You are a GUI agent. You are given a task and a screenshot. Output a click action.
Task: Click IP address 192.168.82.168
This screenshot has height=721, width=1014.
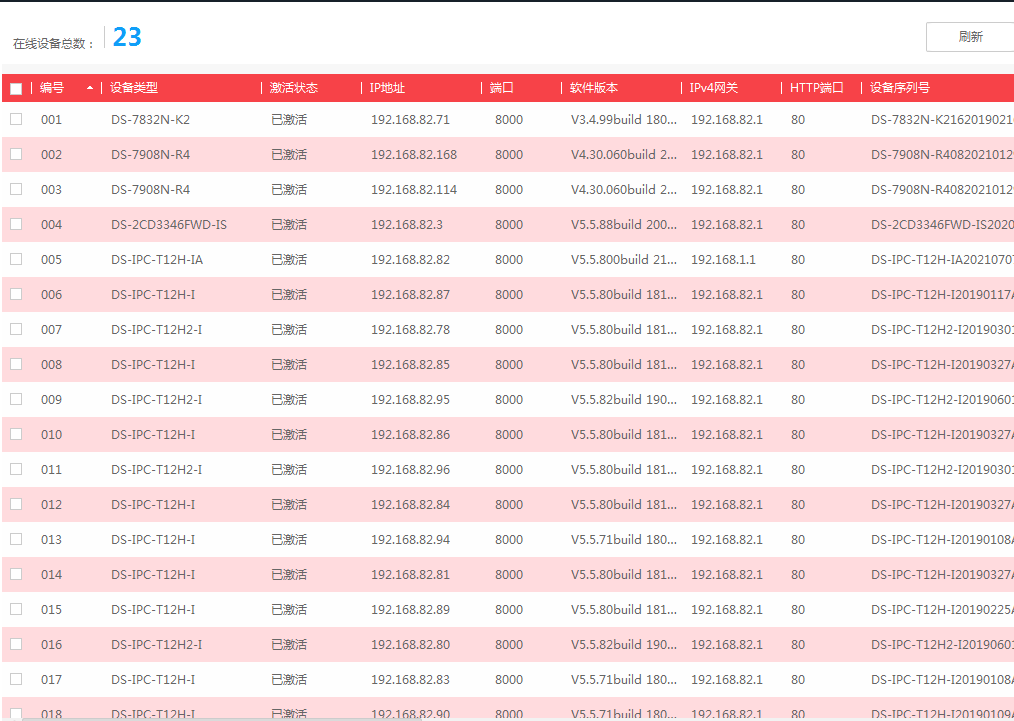(x=414, y=155)
